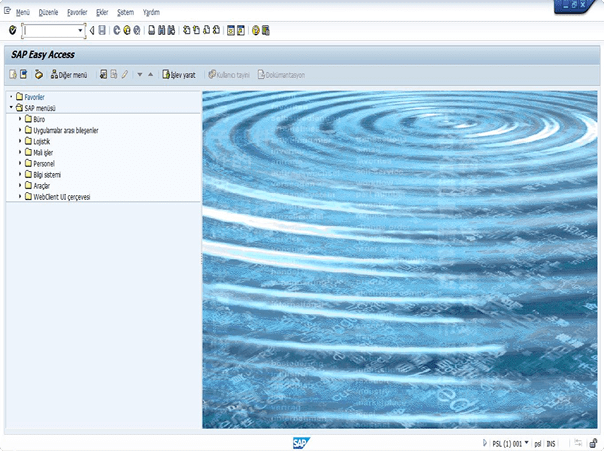604x451 pixels.
Task: Expand the Personel tree node arrow
Action: pyautogui.click(x=20, y=163)
